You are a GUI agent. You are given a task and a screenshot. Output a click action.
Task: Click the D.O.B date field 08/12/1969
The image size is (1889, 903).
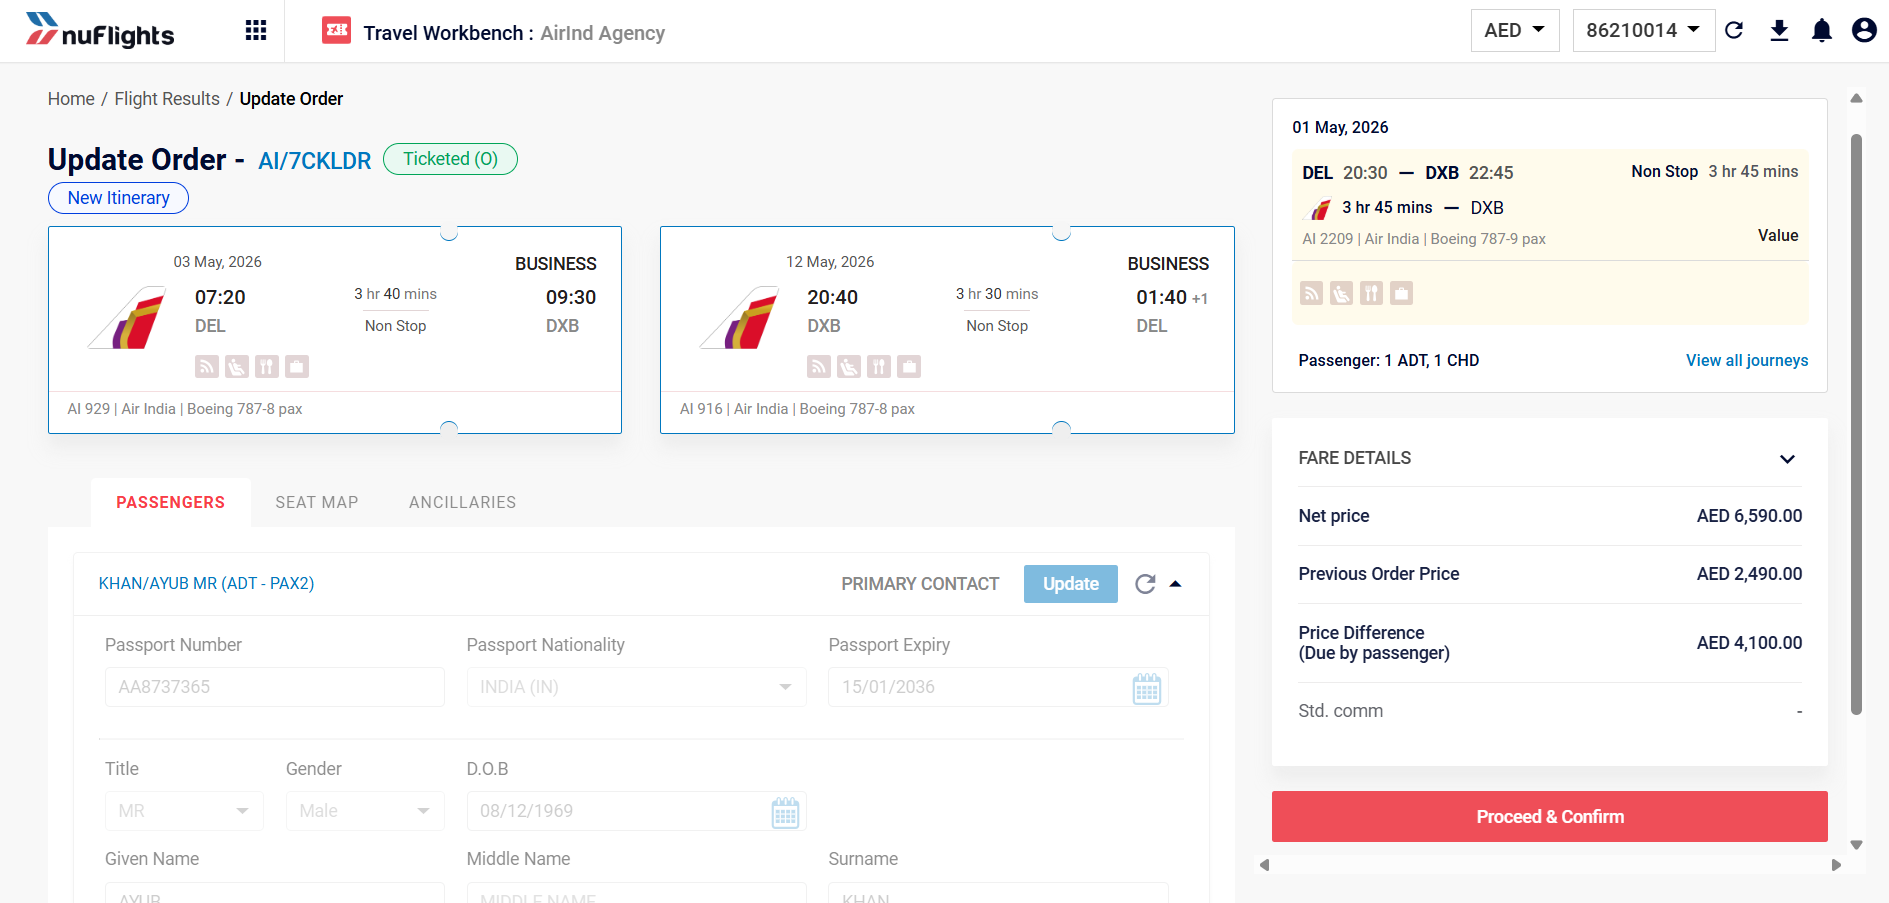636,811
